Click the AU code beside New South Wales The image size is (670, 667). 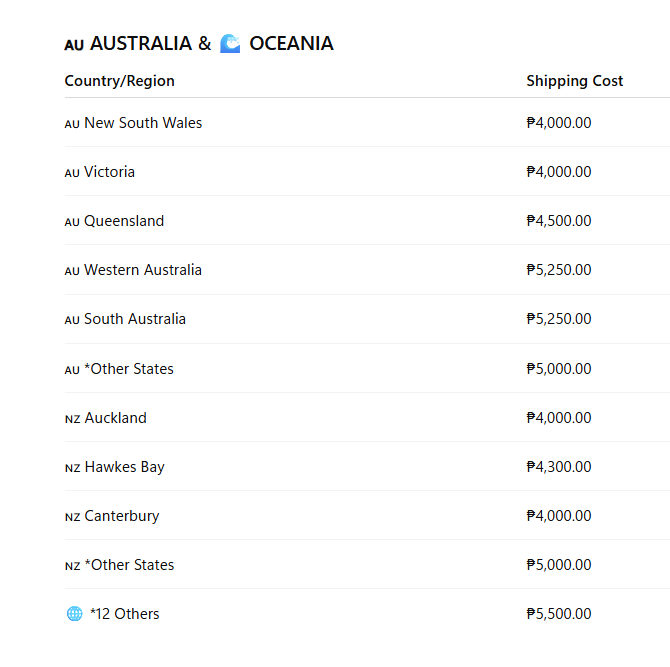coord(72,124)
